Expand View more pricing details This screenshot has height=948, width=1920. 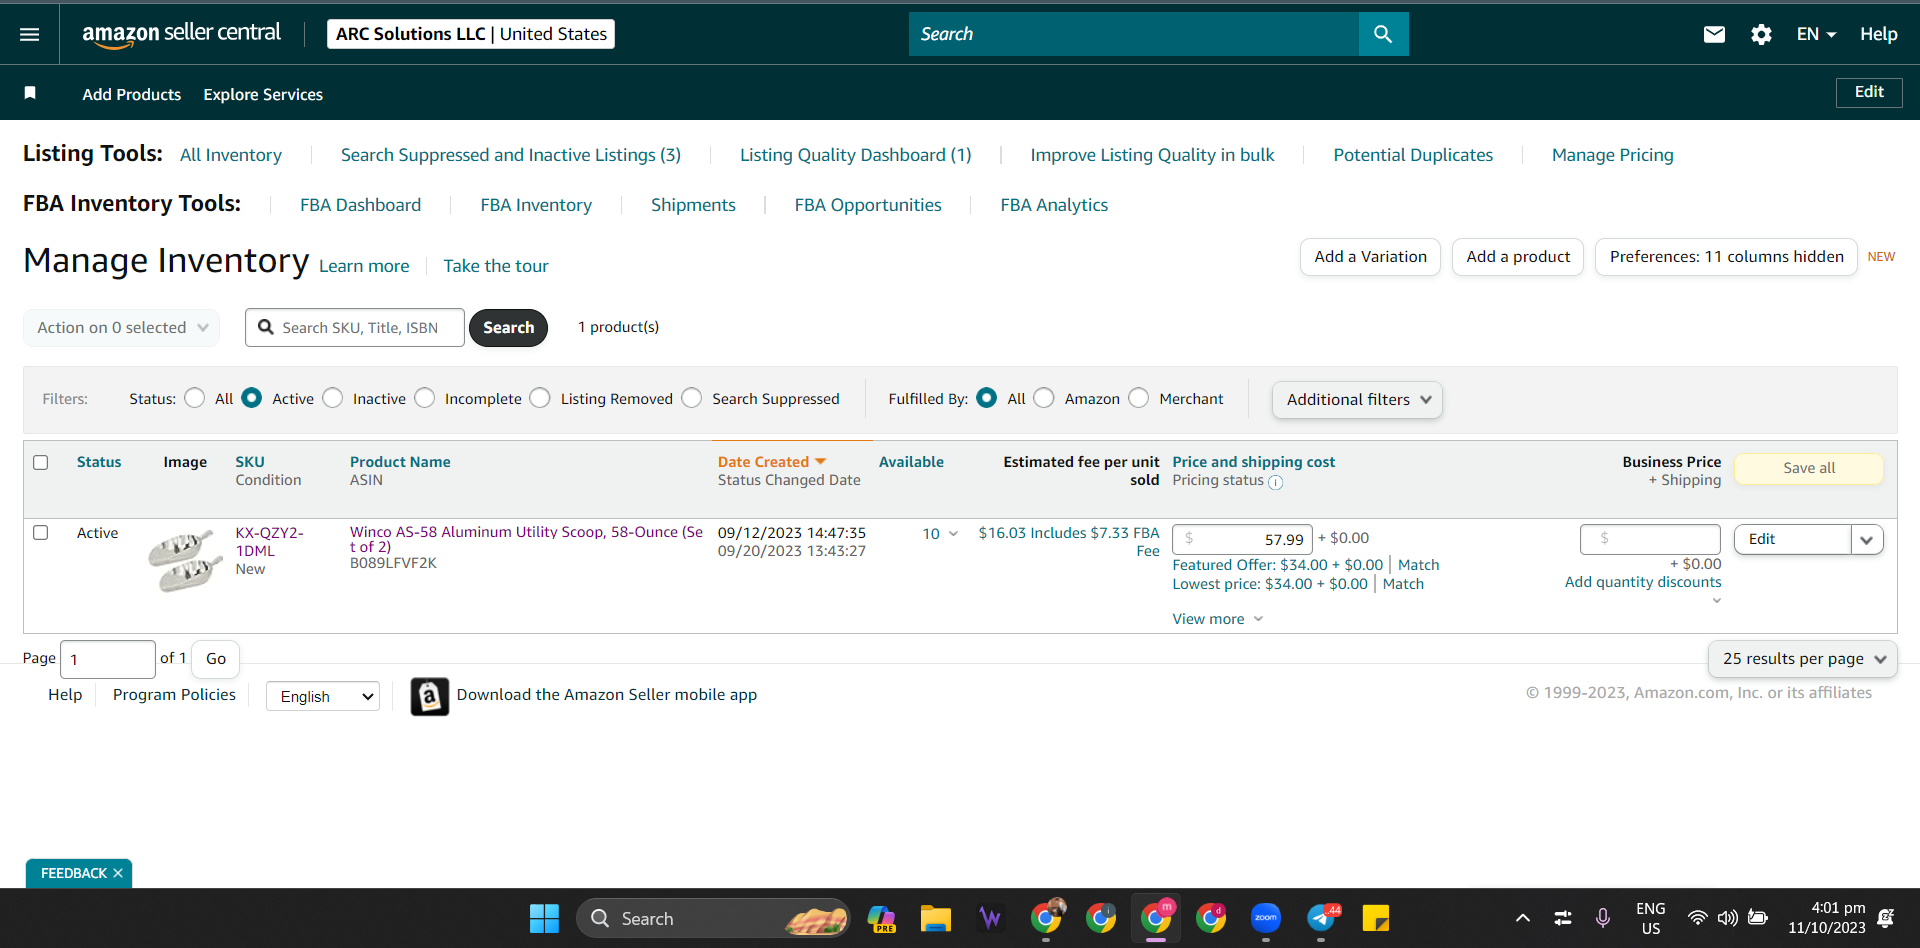1218,619
